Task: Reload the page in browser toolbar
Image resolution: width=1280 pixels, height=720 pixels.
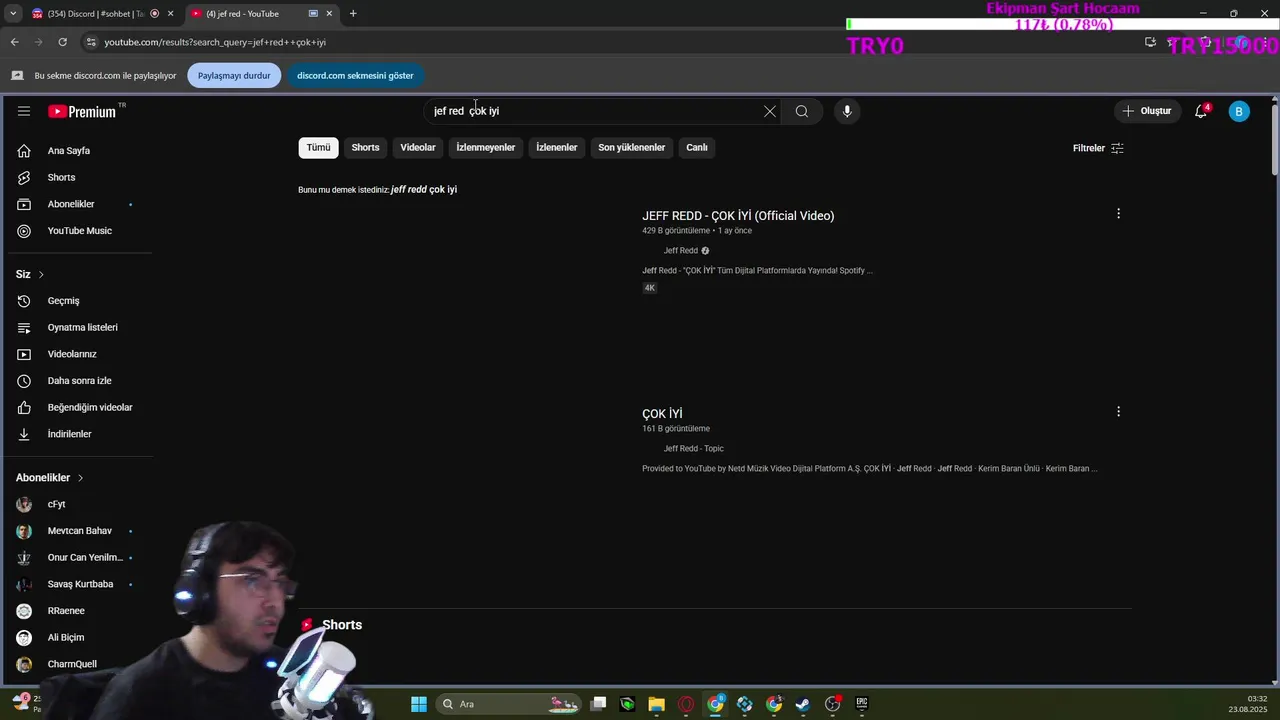Action: point(62,42)
